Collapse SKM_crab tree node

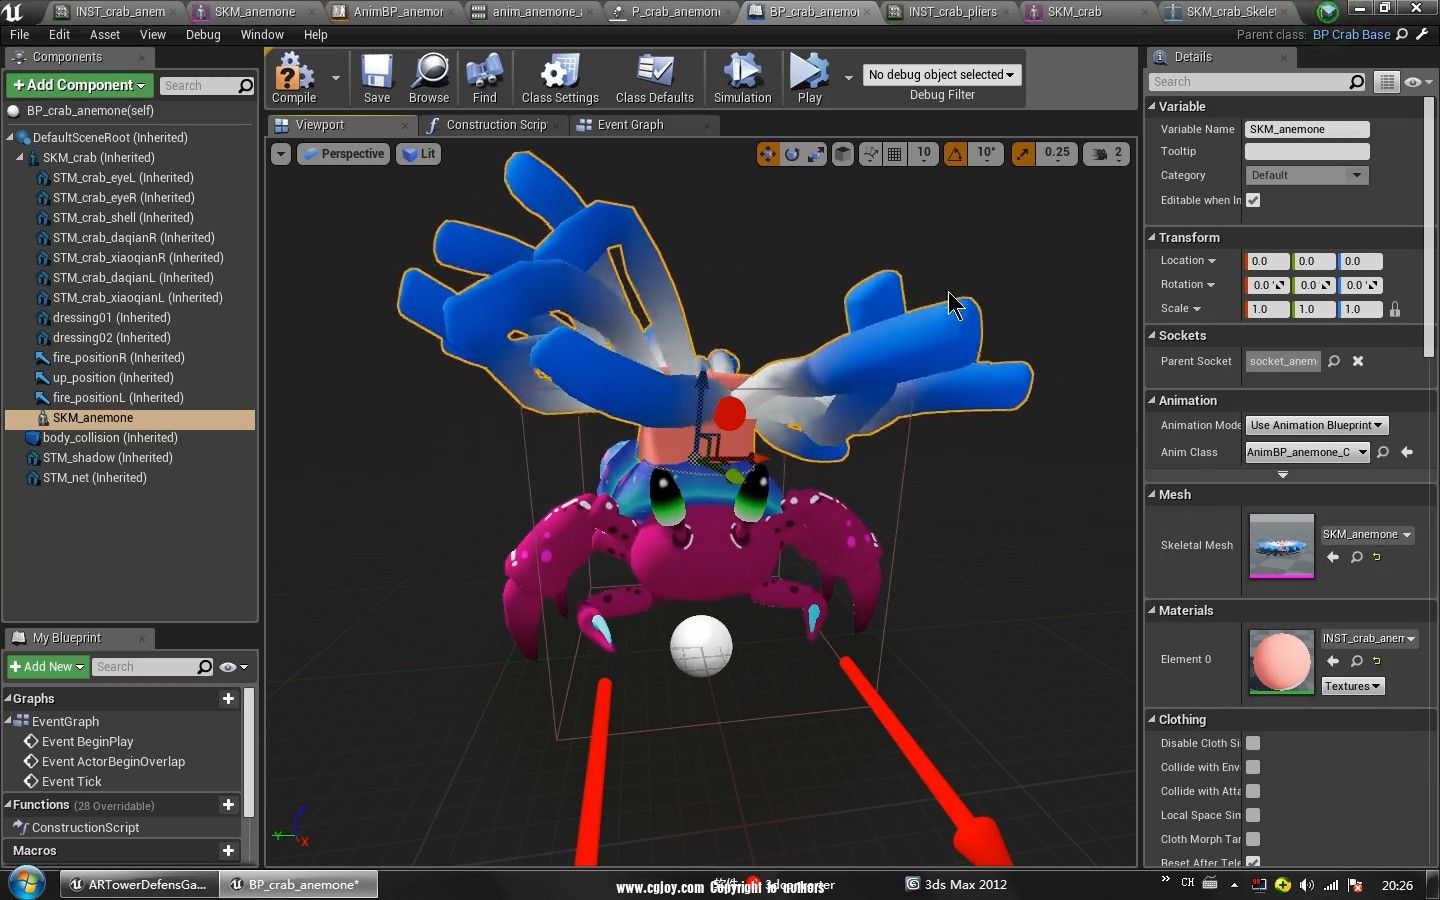tap(20, 158)
